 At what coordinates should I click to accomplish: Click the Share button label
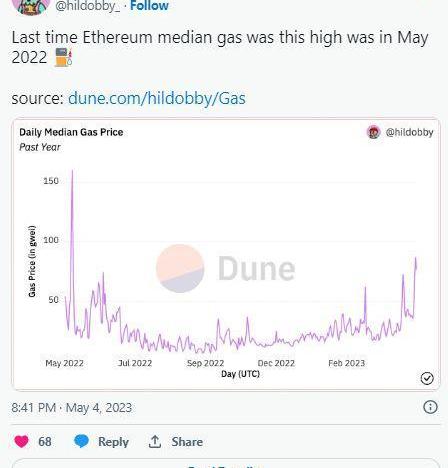pos(187,442)
